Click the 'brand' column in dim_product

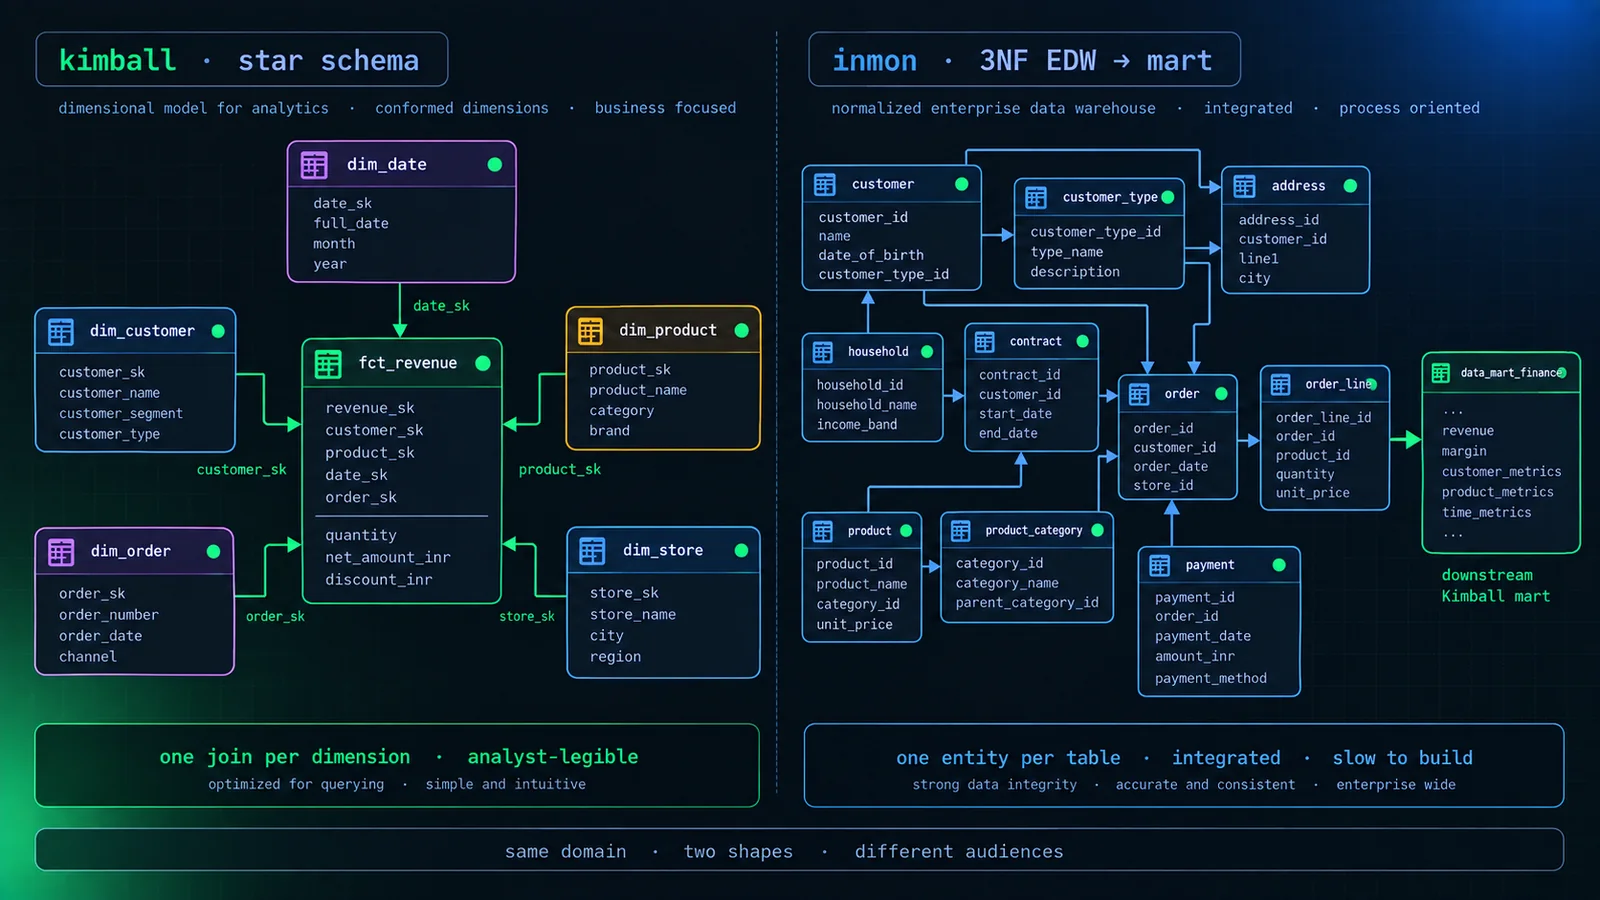click(x=610, y=431)
